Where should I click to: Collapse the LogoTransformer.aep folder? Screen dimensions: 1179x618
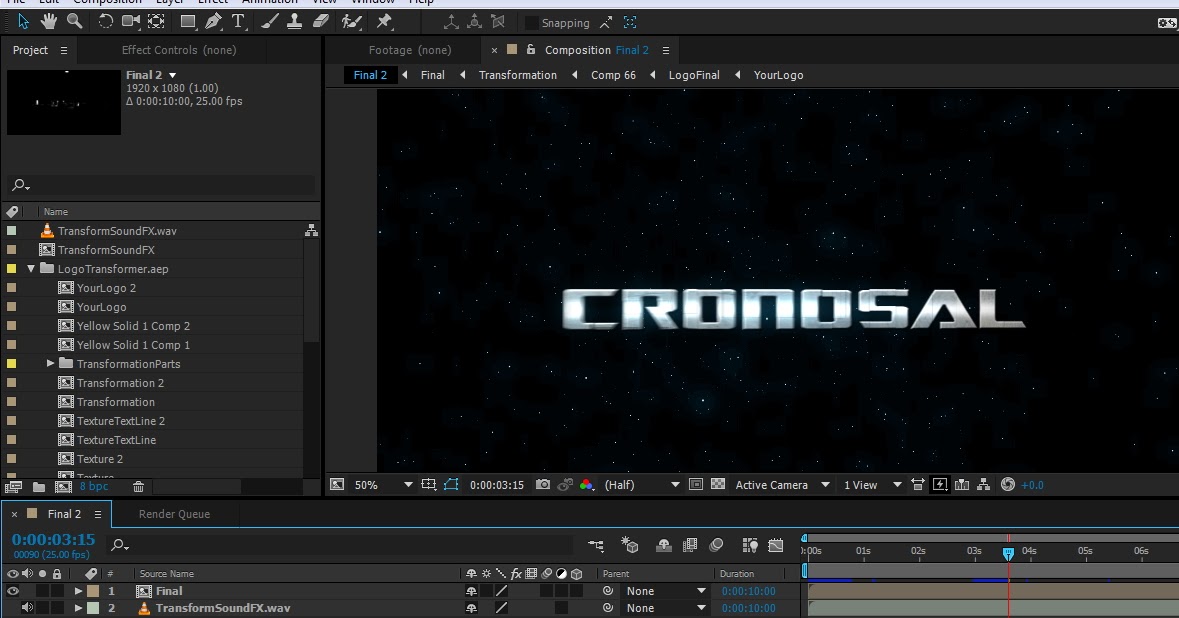[31, 268]
